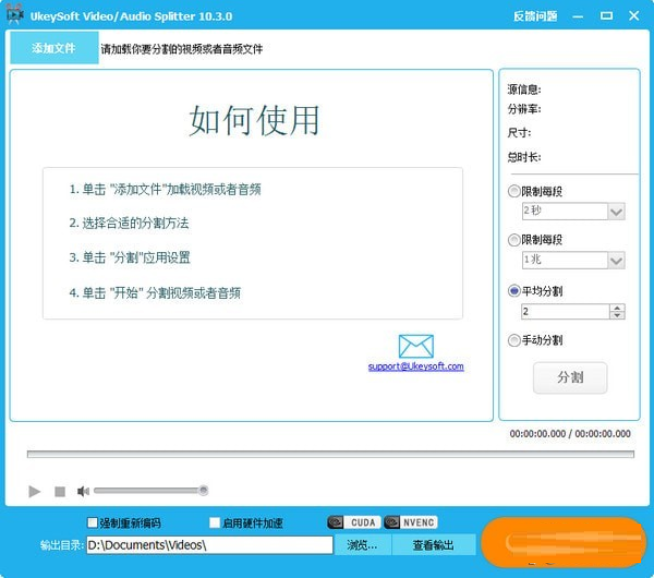Click the NVENC badge icon
The image size is (654, 579).
(x=411, y=522)
